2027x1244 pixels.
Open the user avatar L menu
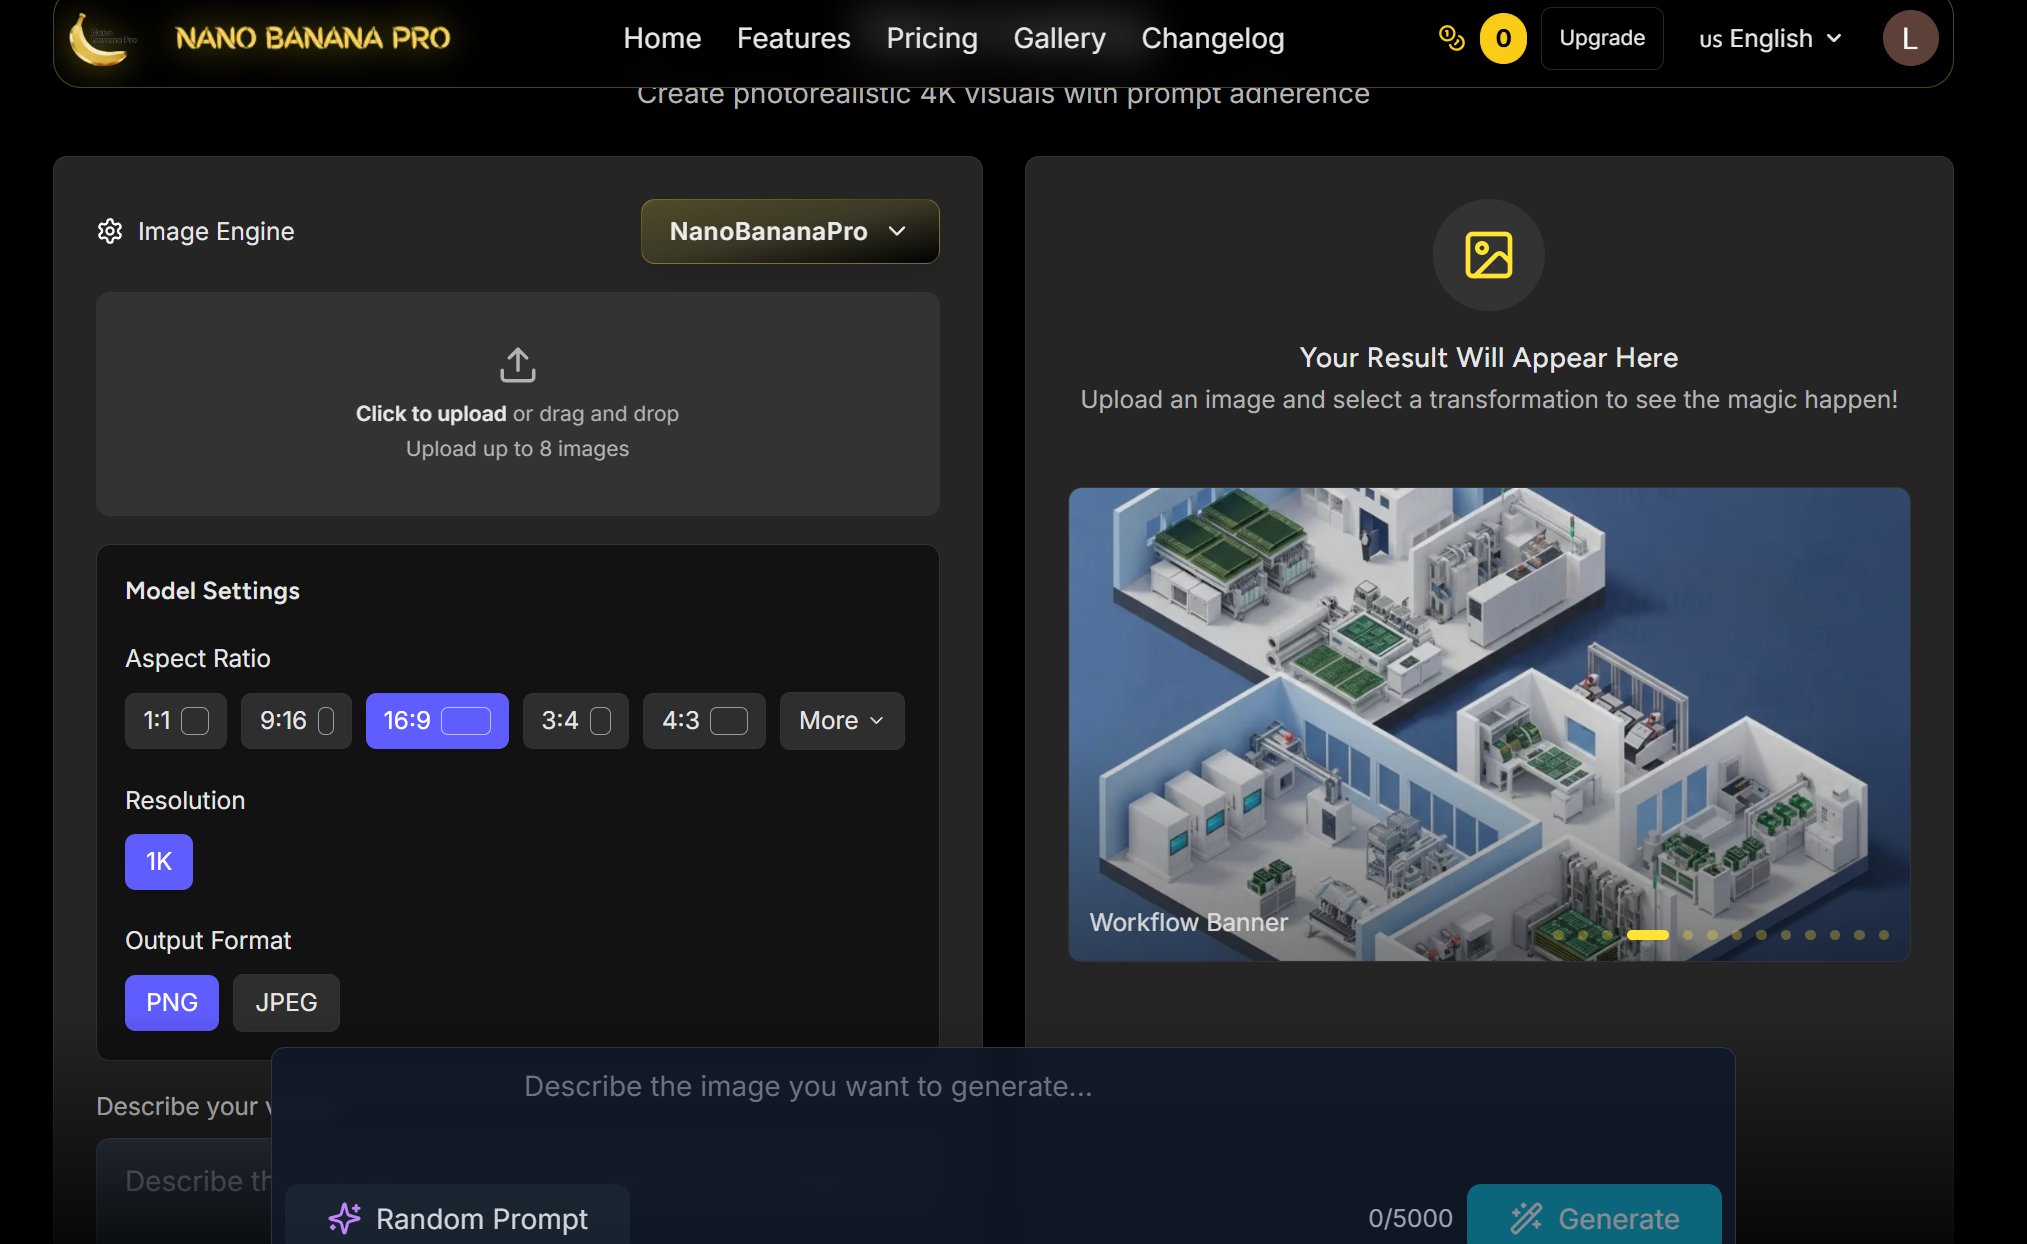point(1909,38)
